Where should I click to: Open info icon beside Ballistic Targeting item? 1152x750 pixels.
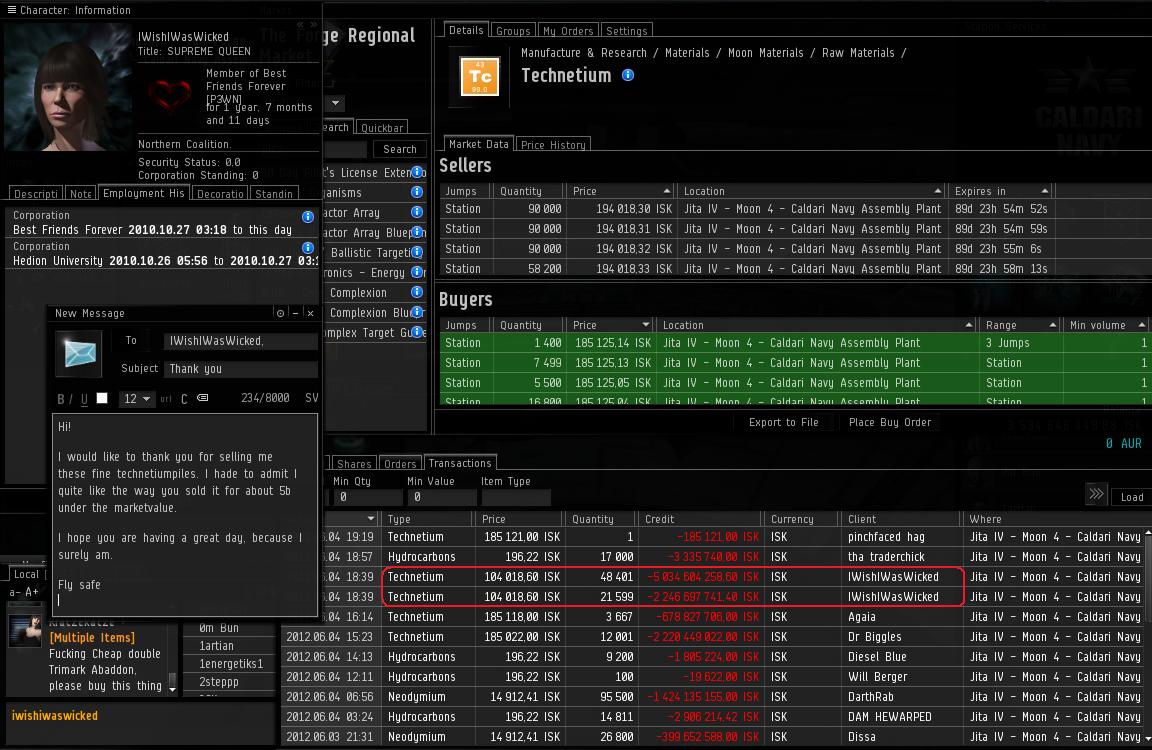click(417, 252)
